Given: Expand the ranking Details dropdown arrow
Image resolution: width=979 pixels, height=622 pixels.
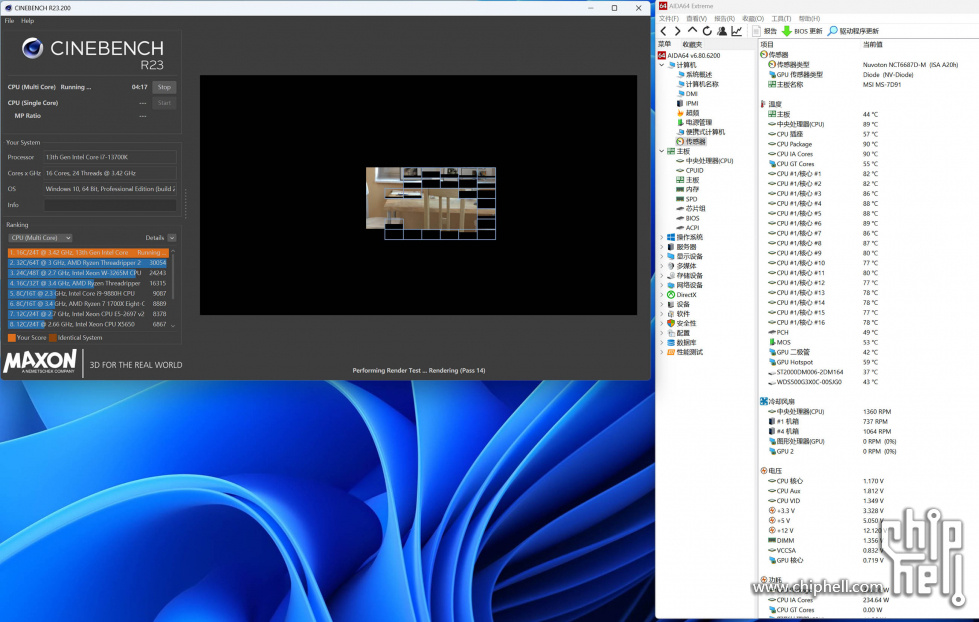Looking at the screenshot, I should (172, 237).
